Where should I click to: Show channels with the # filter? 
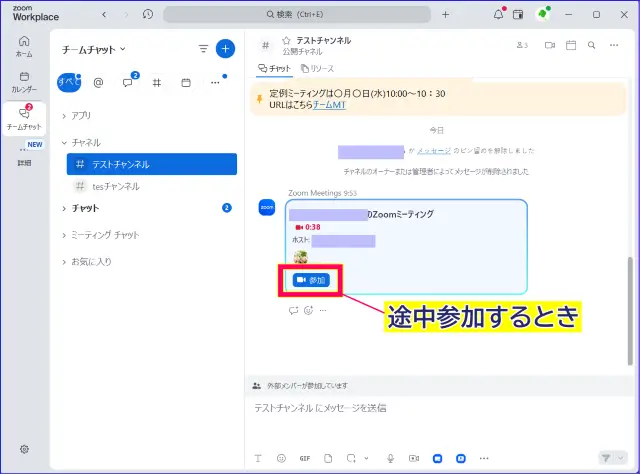(x=157, y=83)
